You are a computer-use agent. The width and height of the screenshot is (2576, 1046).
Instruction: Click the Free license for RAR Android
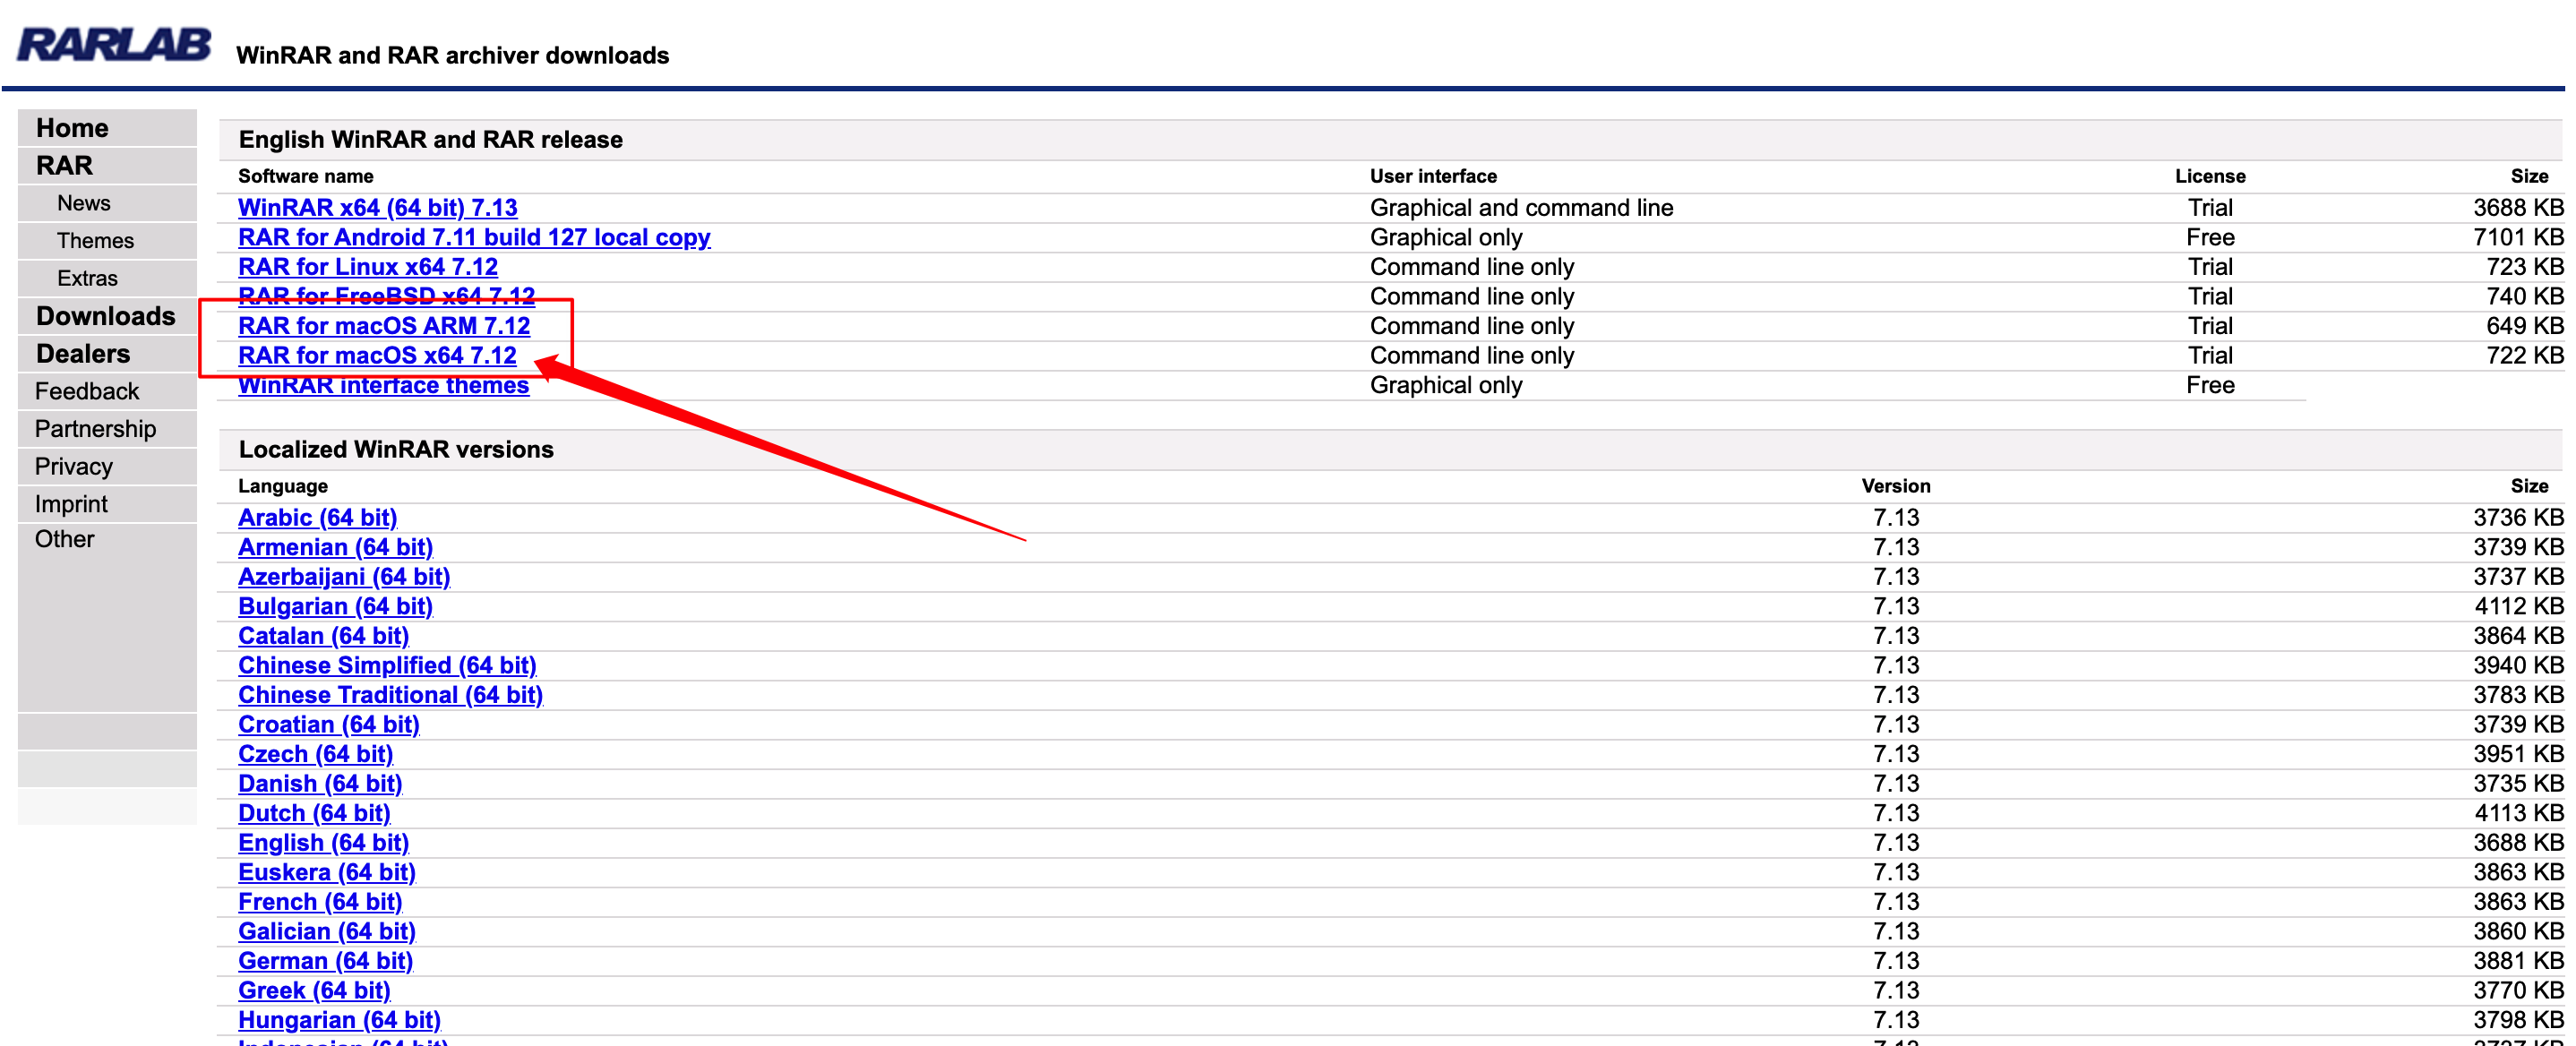(2210, 238)
